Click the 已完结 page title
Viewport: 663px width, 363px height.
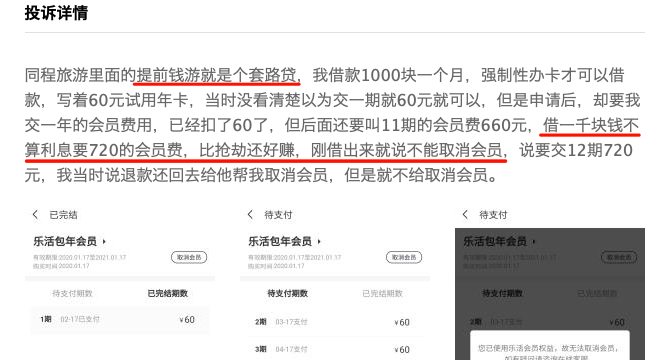coord(63,215)
